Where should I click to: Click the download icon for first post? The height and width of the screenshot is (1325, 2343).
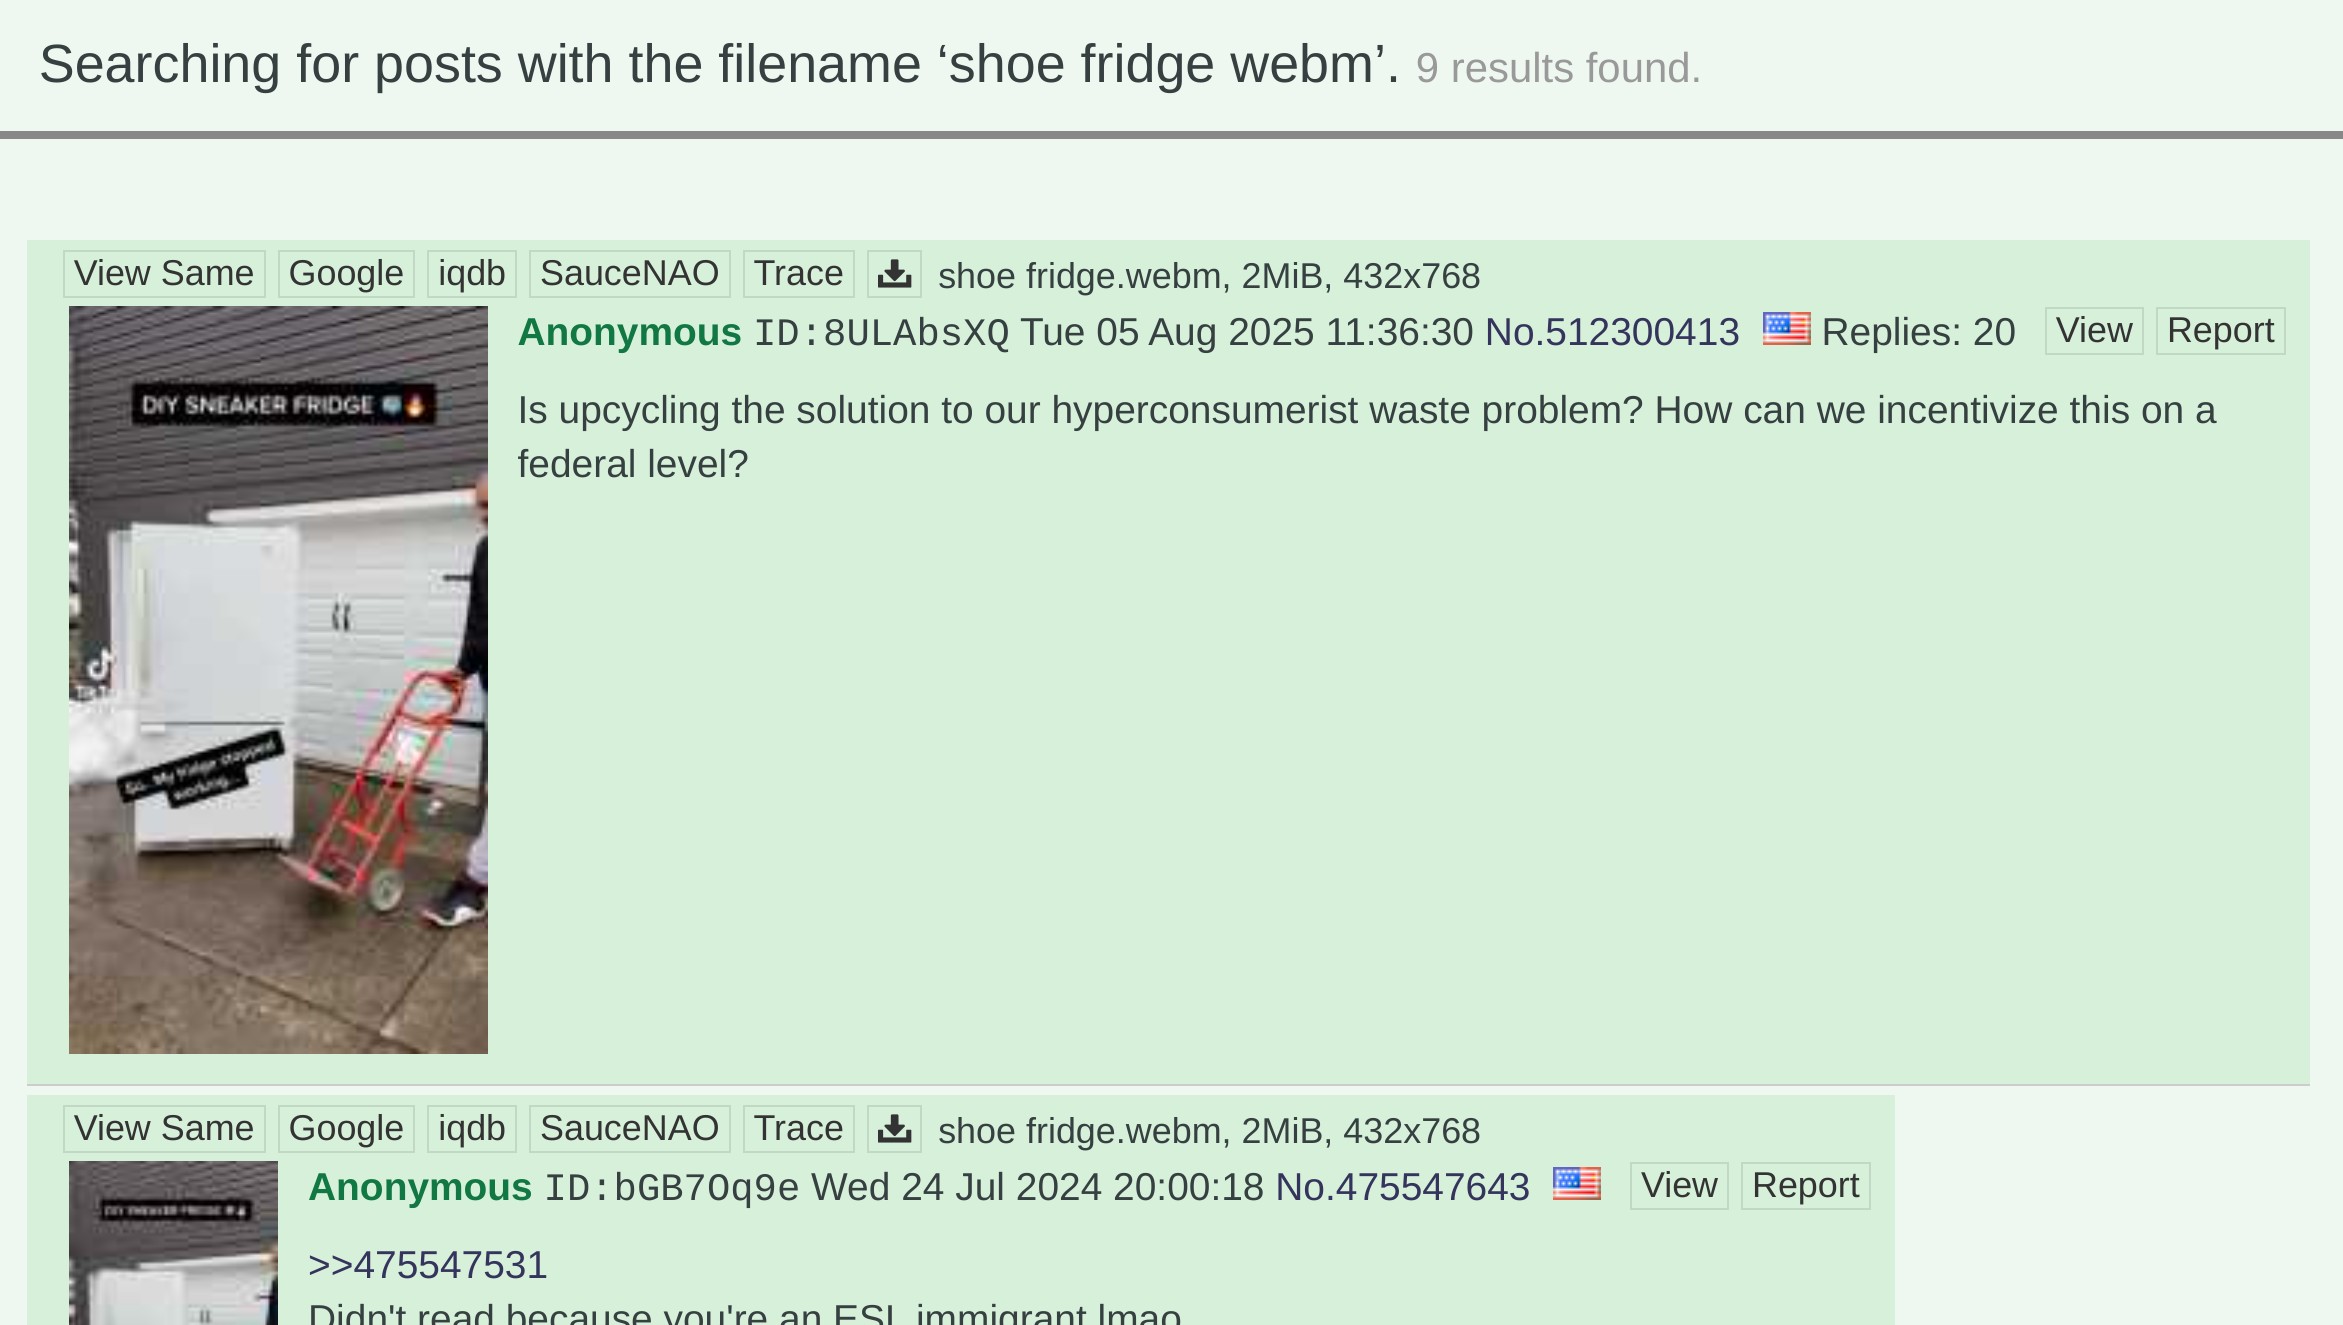(x=894, y=274)
